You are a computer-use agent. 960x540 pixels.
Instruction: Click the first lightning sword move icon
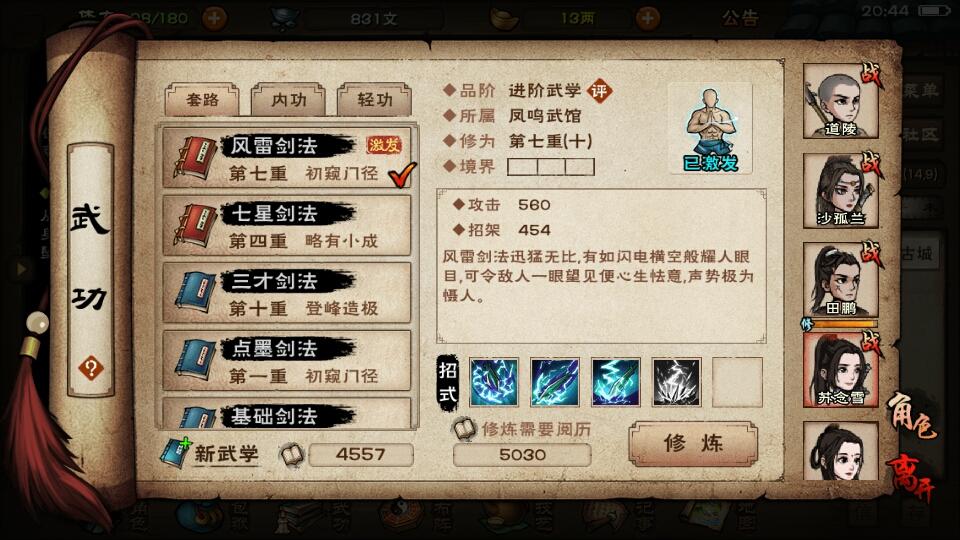pos(493,382)
